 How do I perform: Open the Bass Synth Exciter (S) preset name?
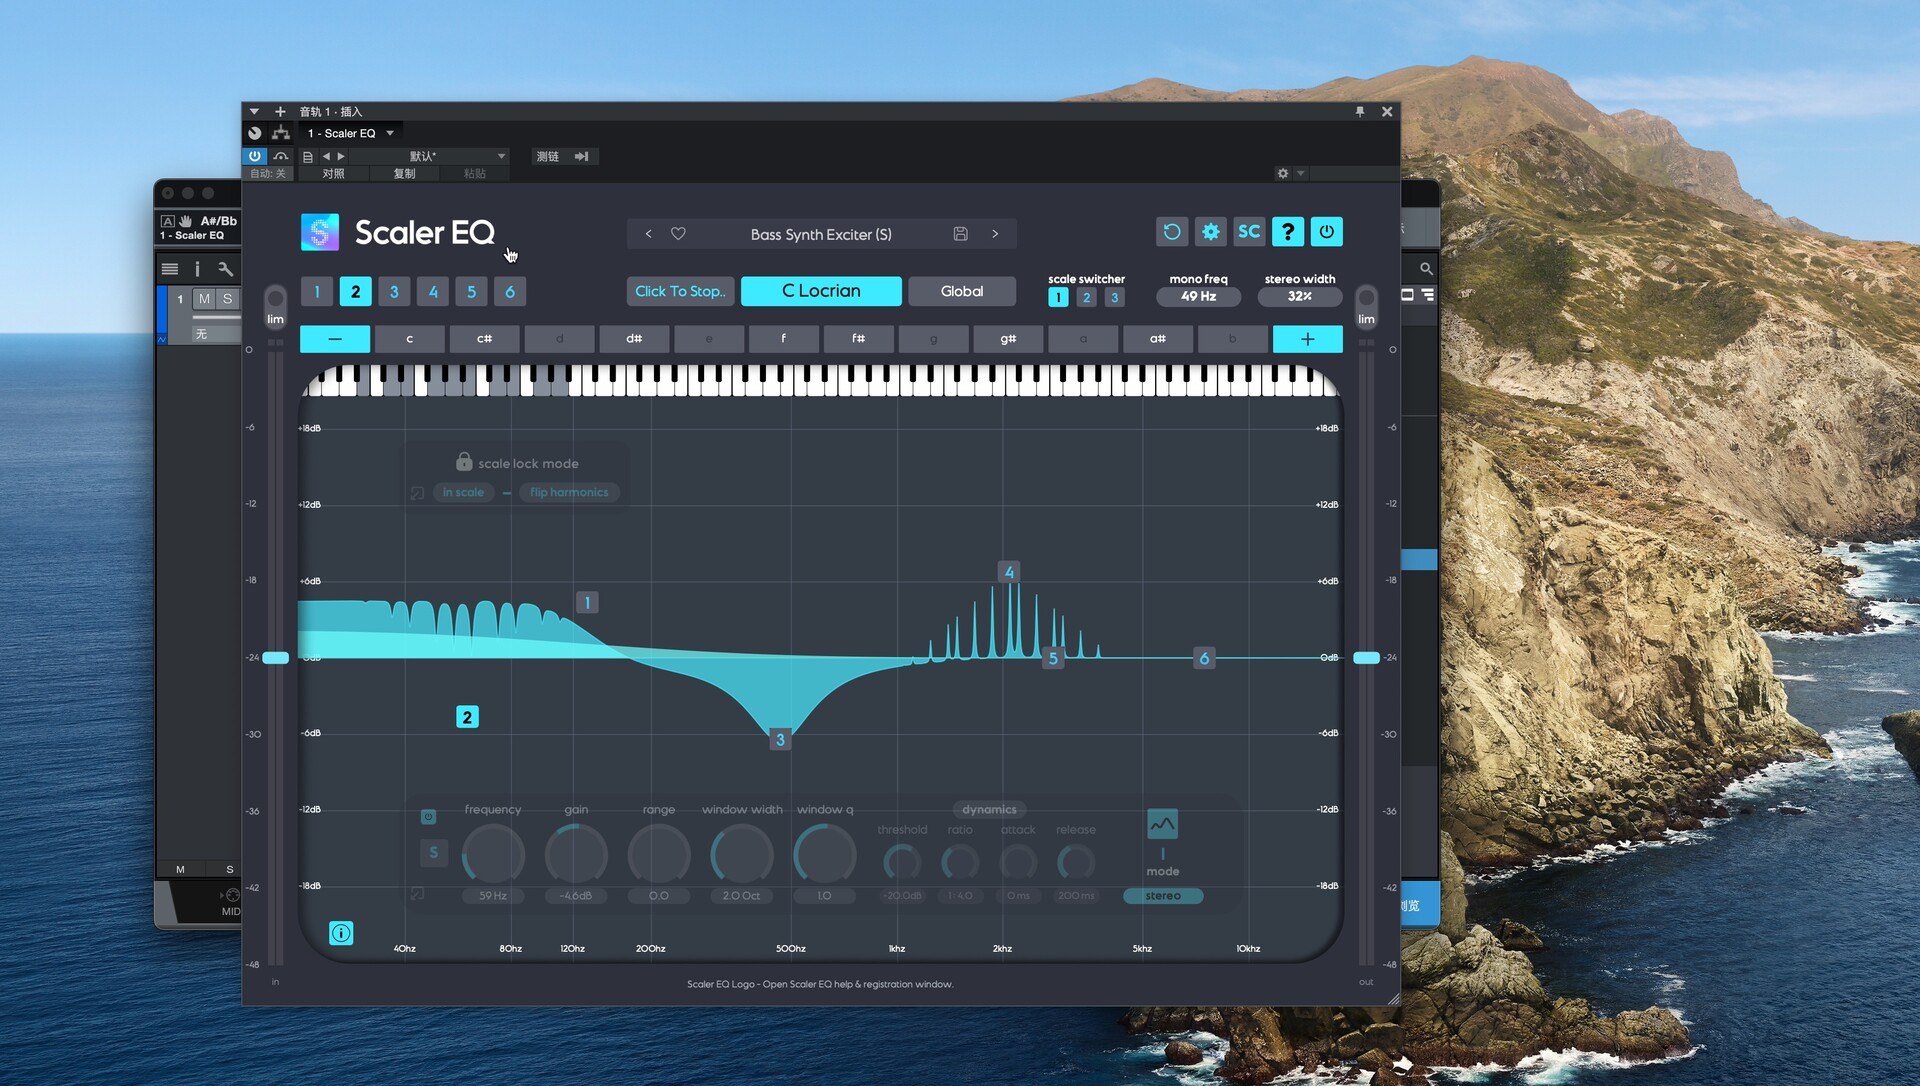pos(821,234)
